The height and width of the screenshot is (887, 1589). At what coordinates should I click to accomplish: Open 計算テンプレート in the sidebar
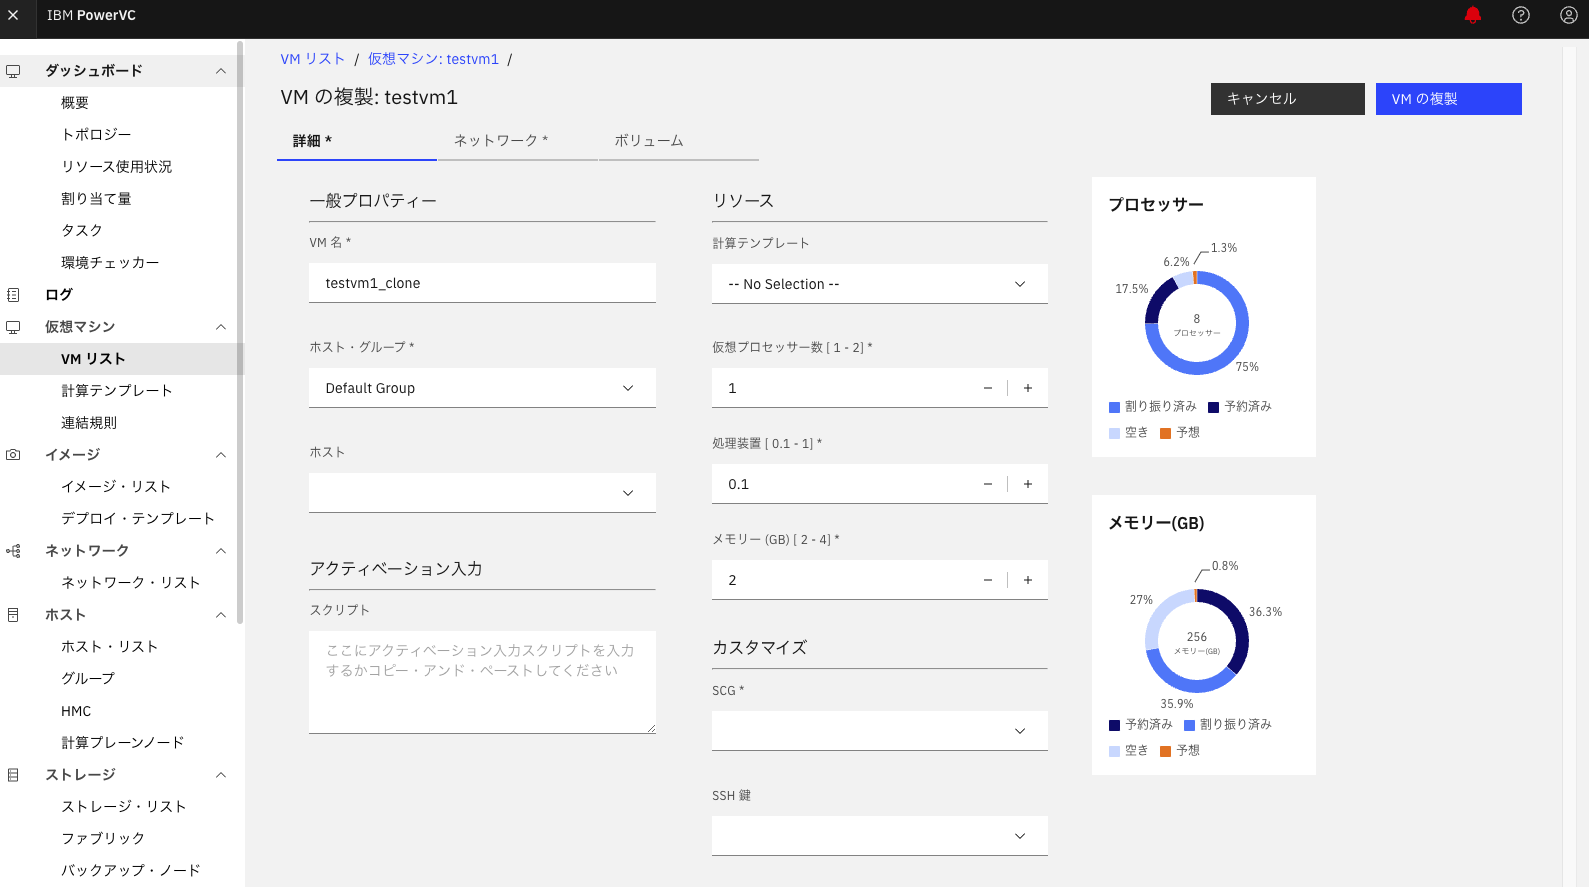117,391
